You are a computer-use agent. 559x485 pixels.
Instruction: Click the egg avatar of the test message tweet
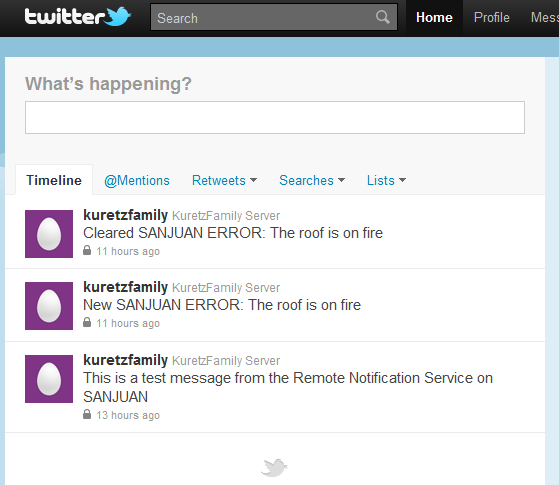49,379
